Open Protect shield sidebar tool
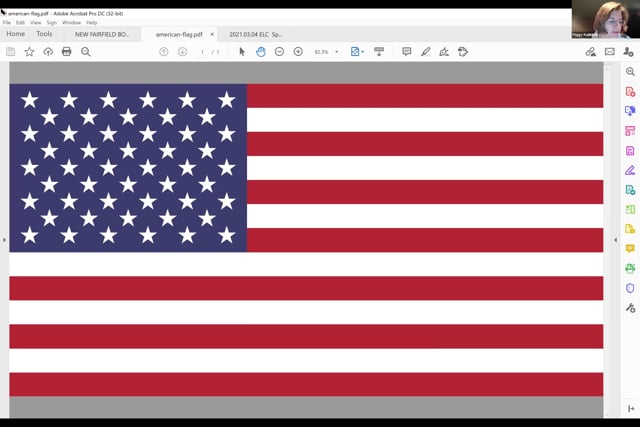Viewport: 640px width, 427px height. point(630,288)
